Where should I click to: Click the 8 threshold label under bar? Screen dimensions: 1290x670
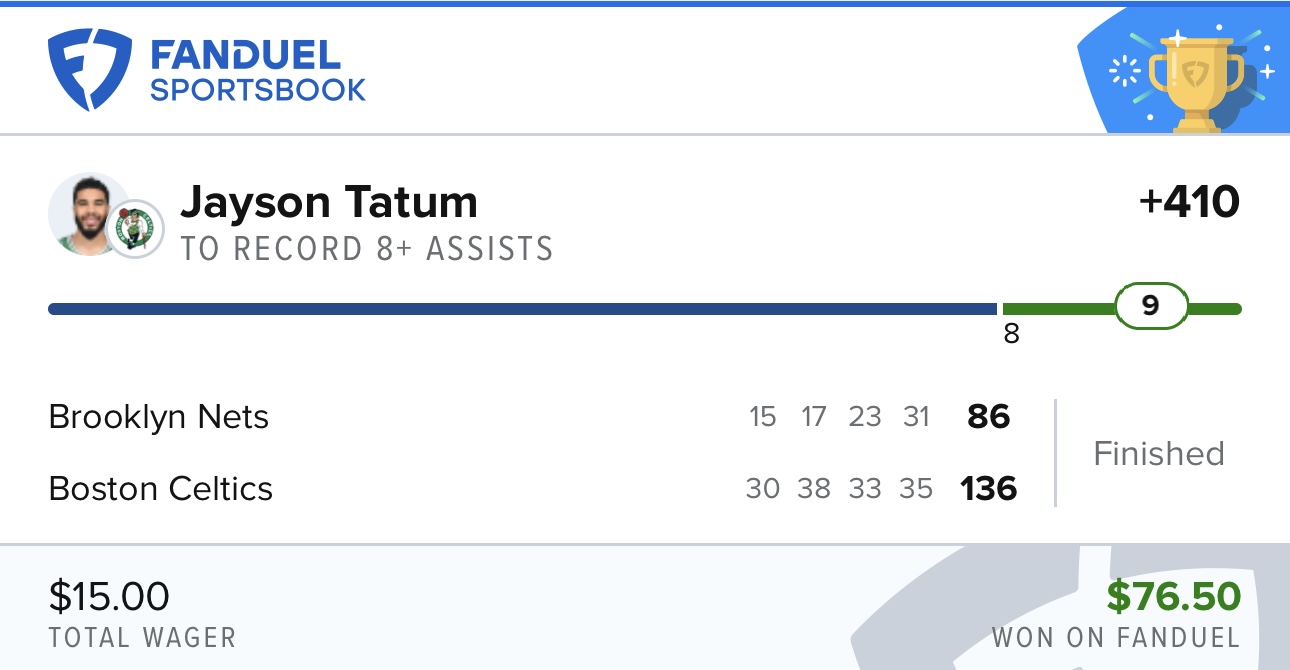1011,334
